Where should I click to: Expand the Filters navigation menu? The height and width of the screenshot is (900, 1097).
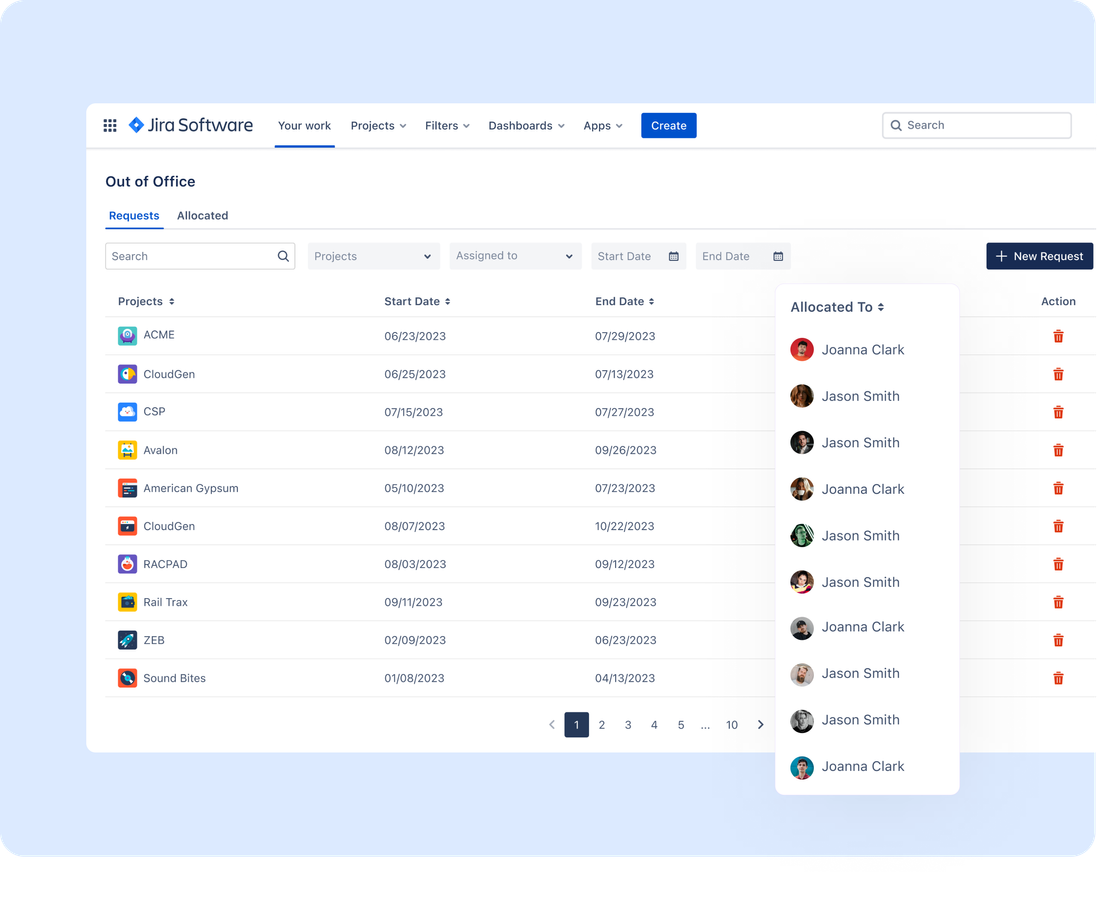point(447,126)
